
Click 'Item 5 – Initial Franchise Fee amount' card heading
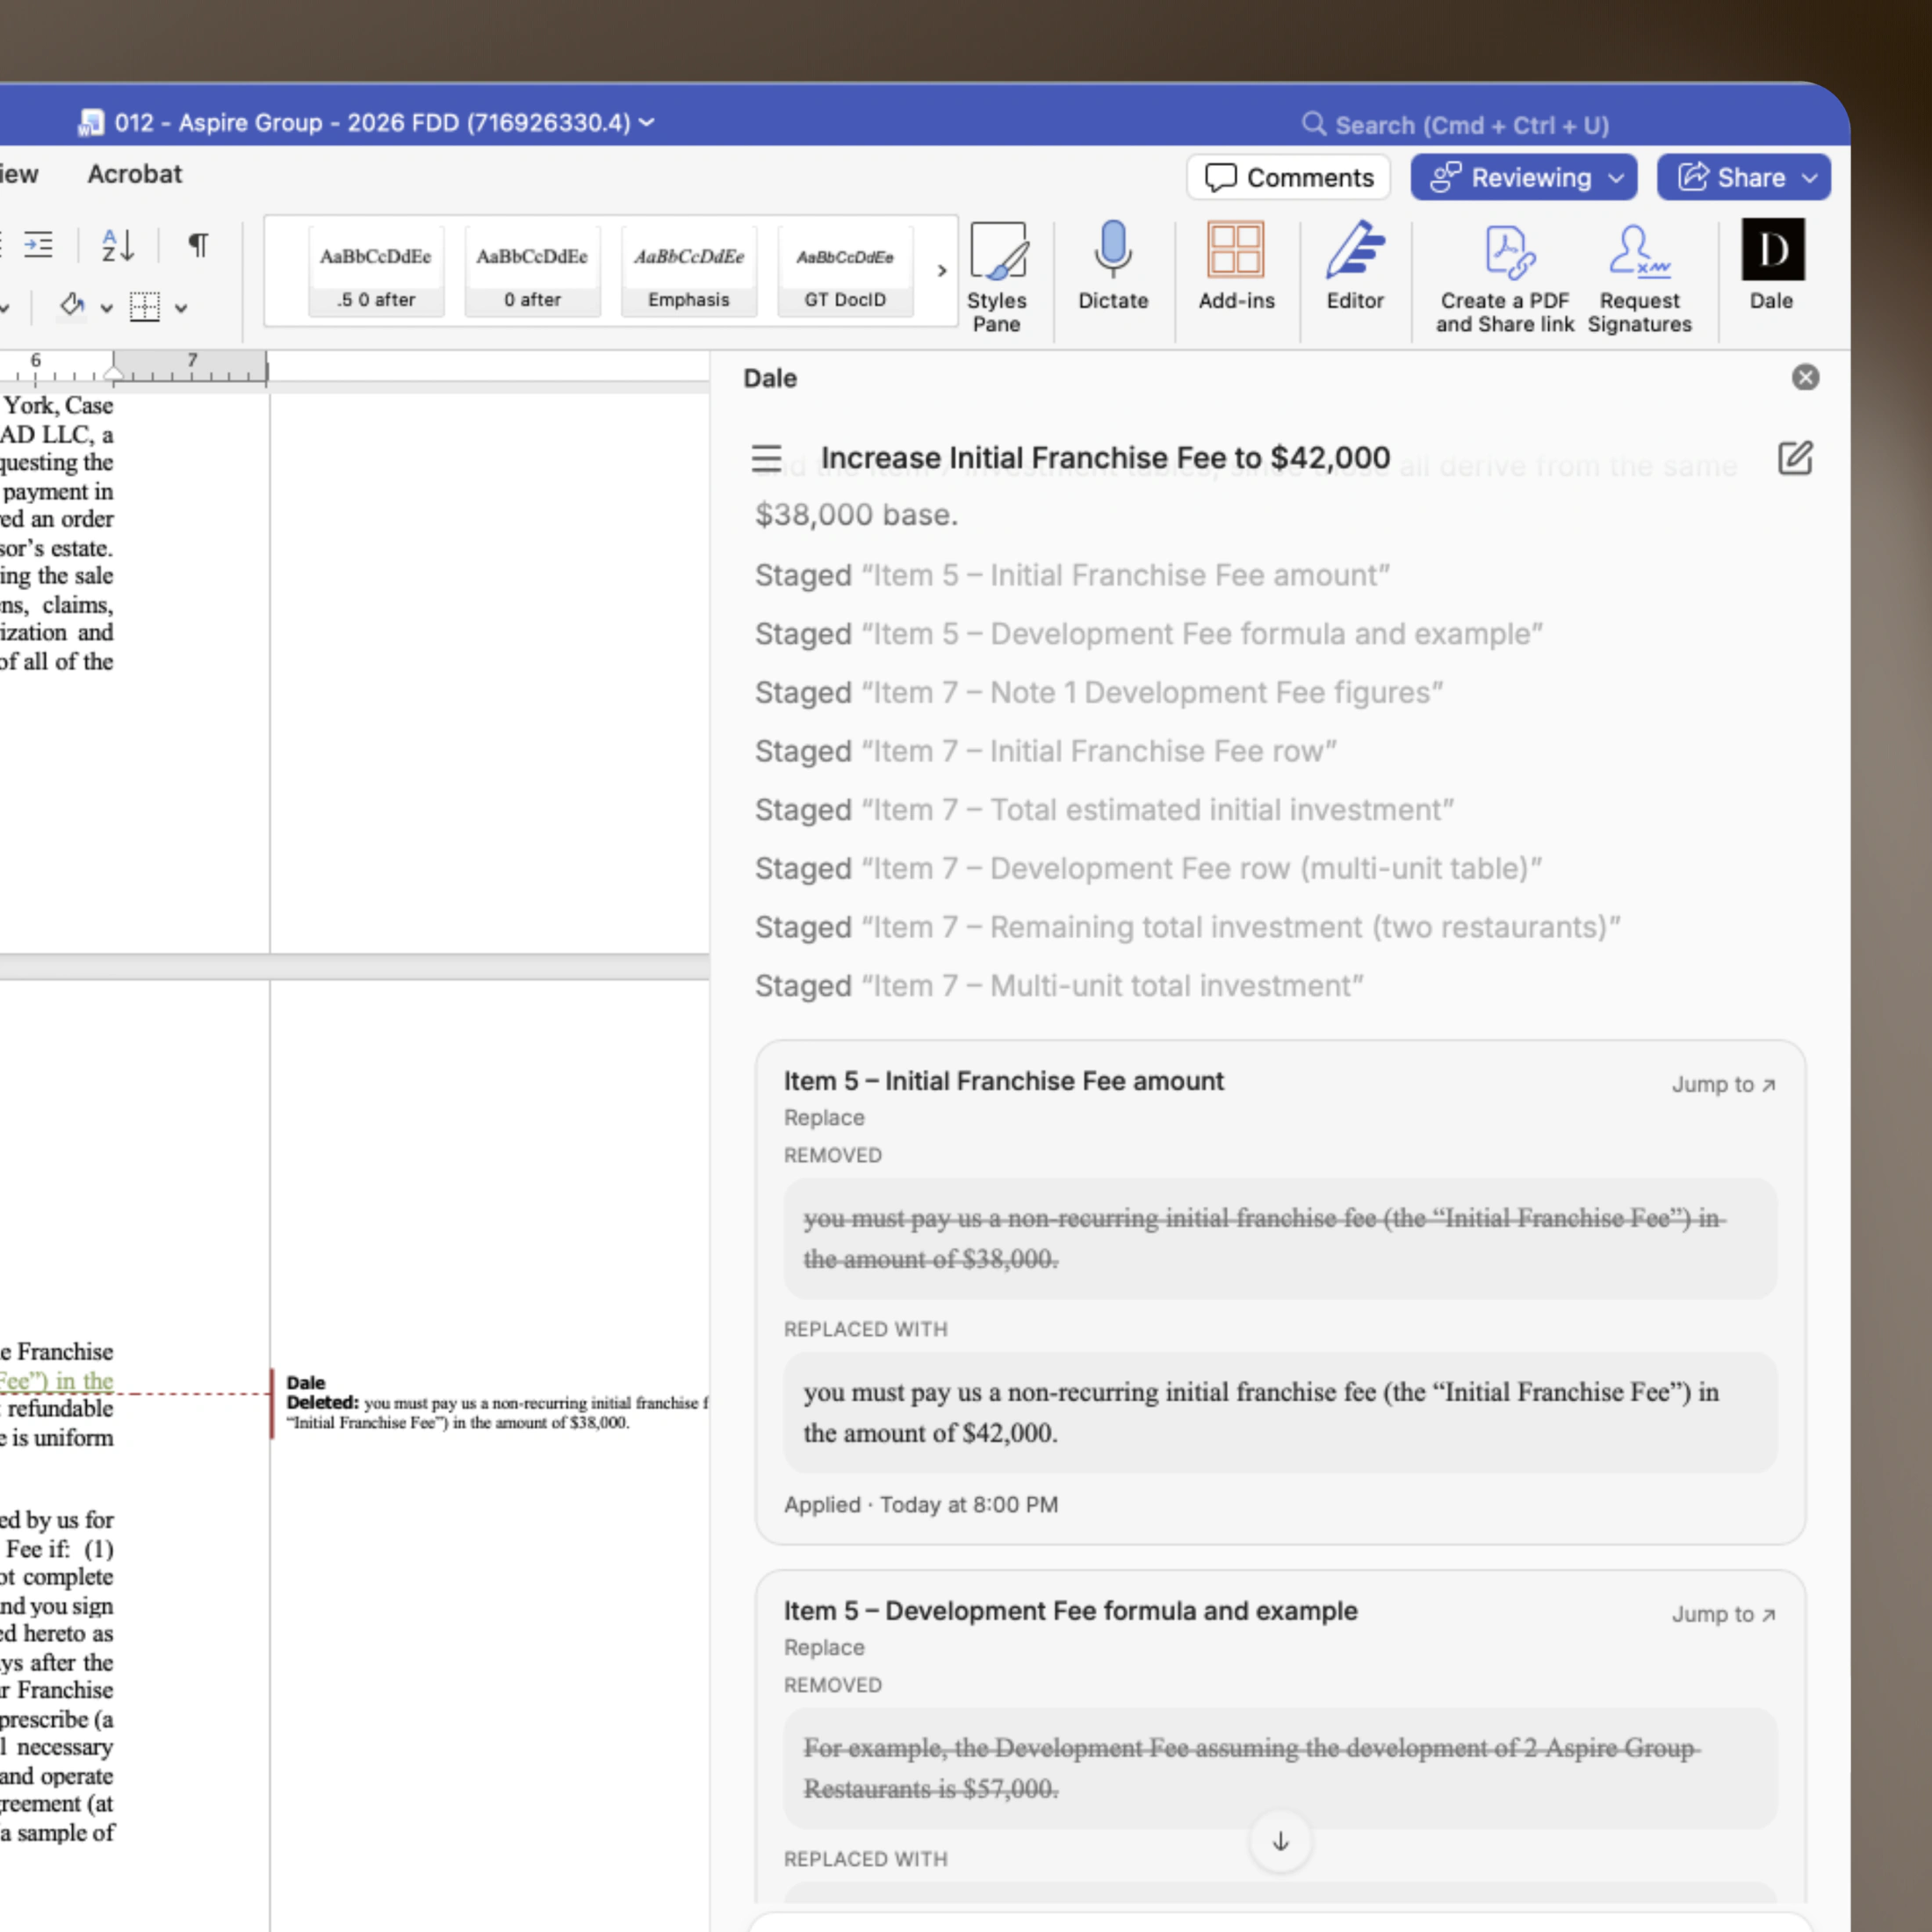(x=1003, y=1081)
